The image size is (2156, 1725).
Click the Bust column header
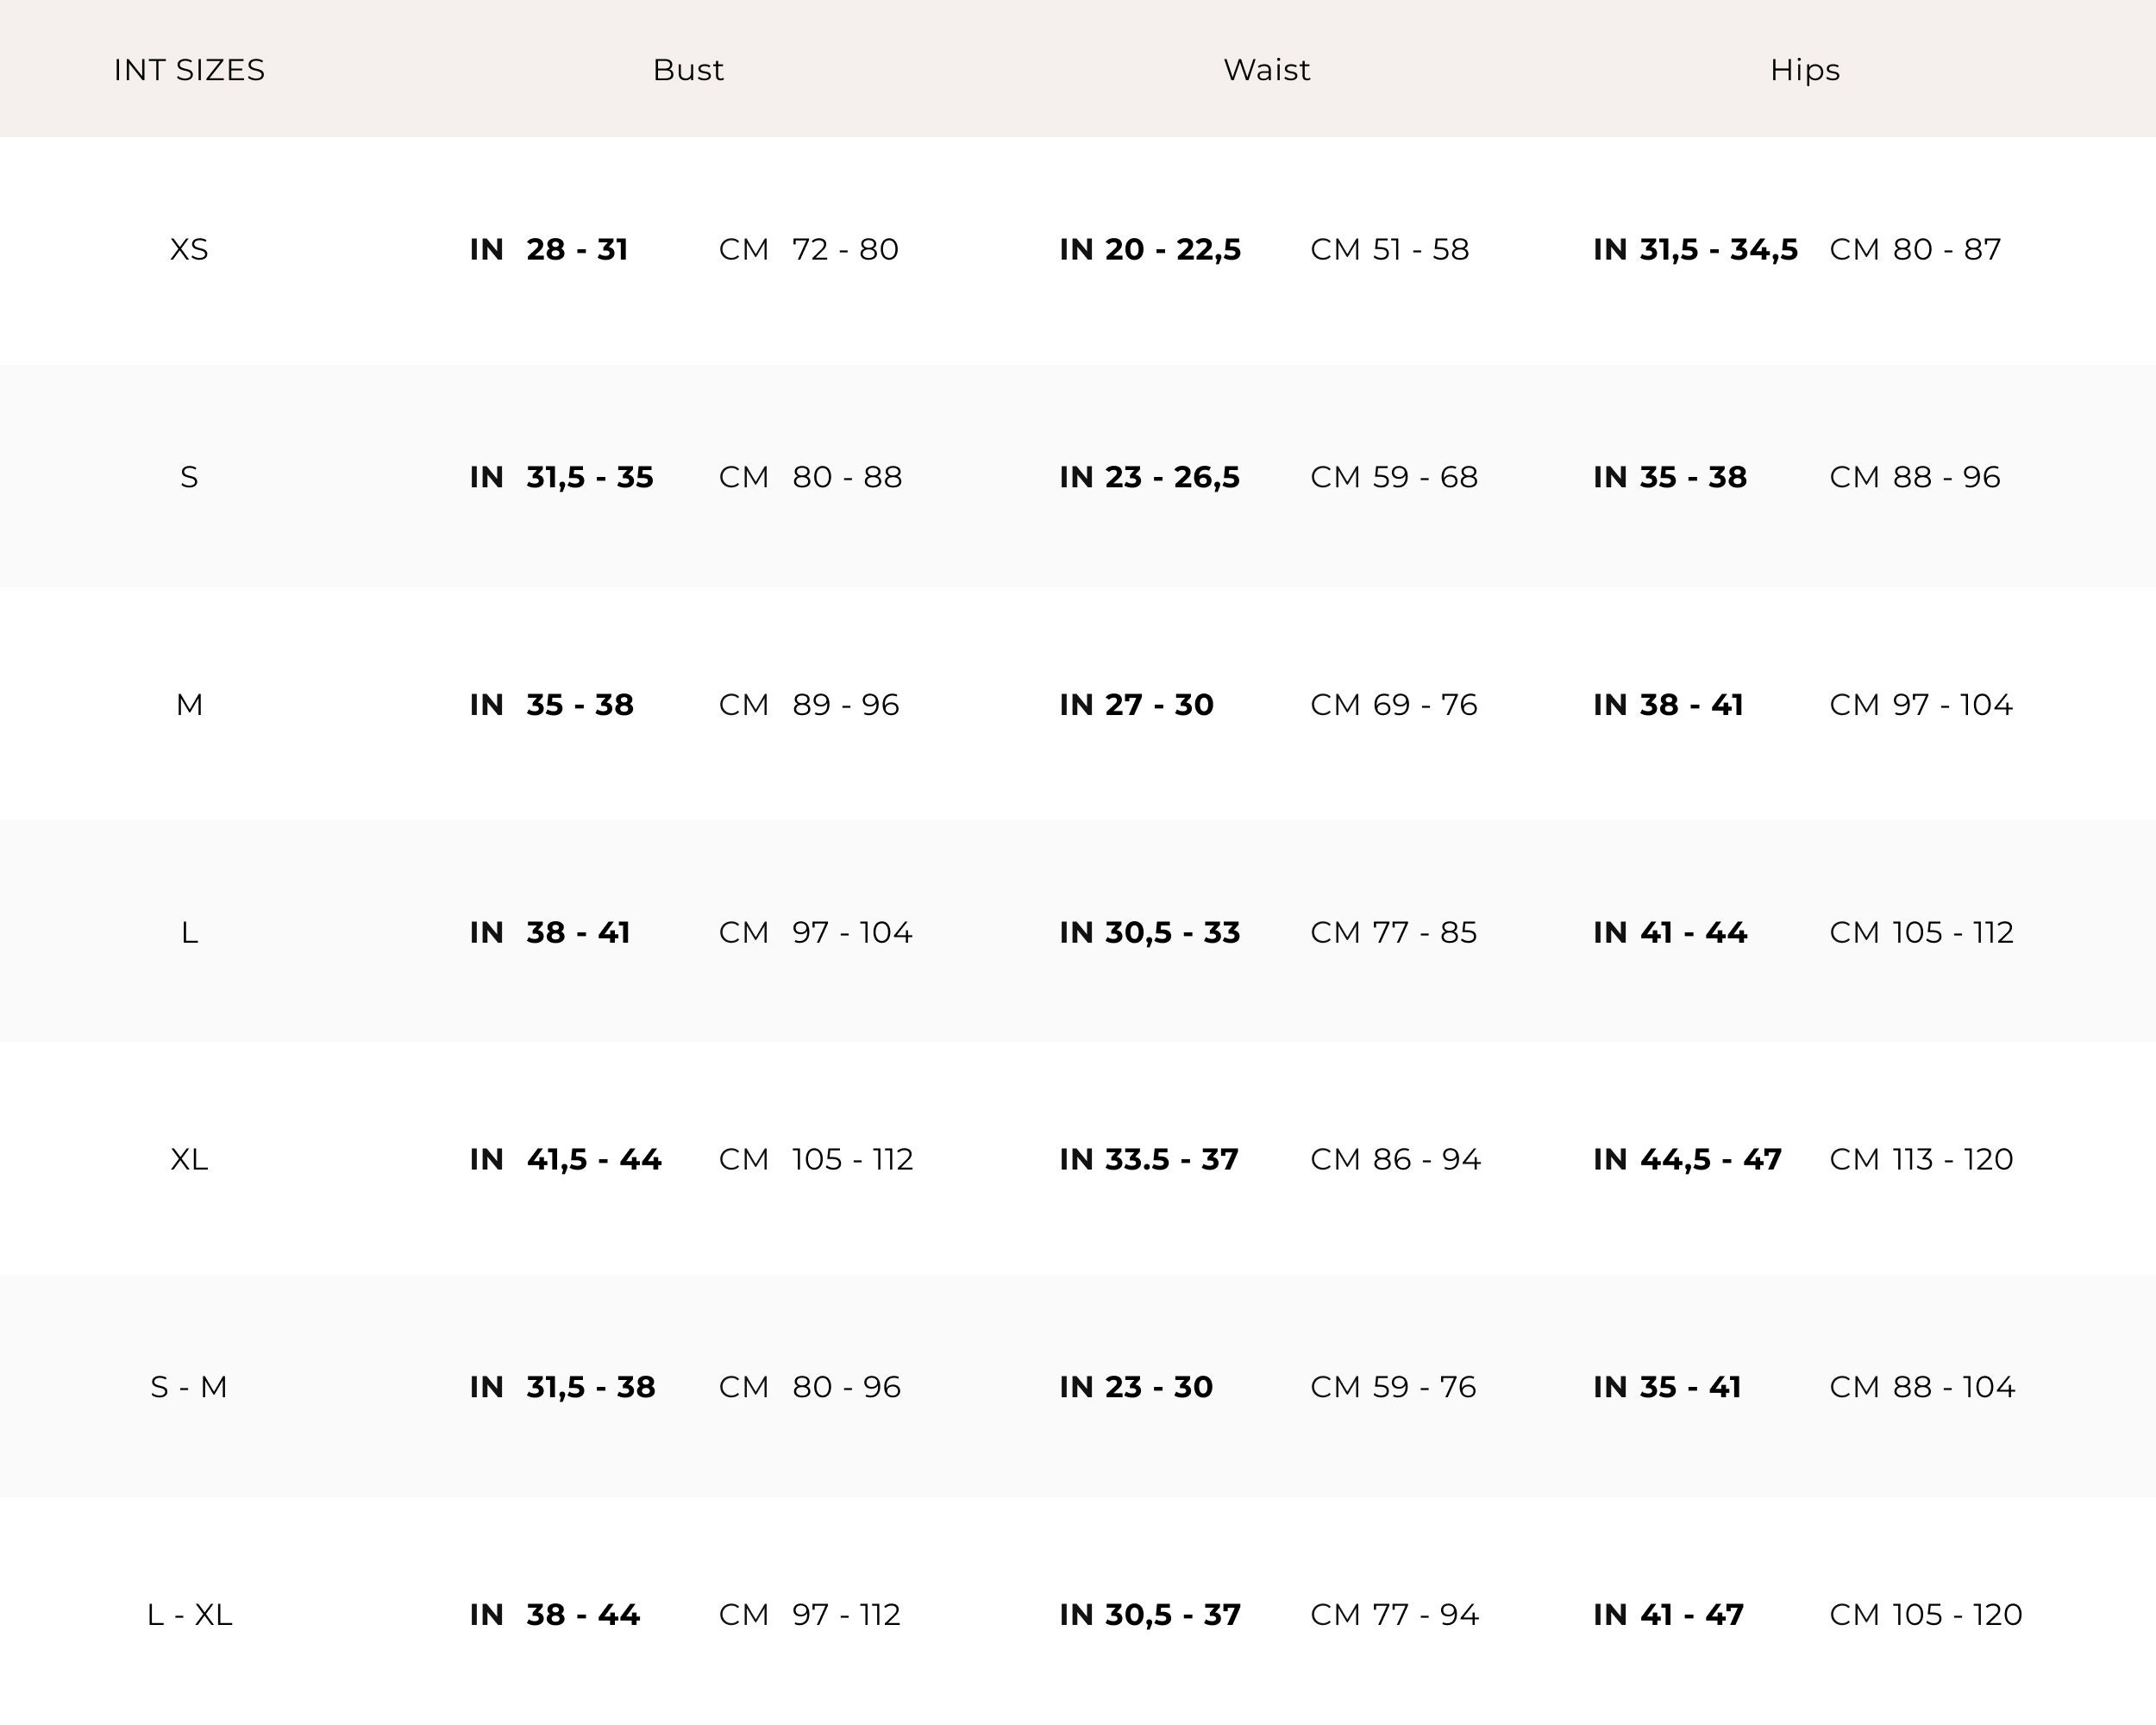688,70
